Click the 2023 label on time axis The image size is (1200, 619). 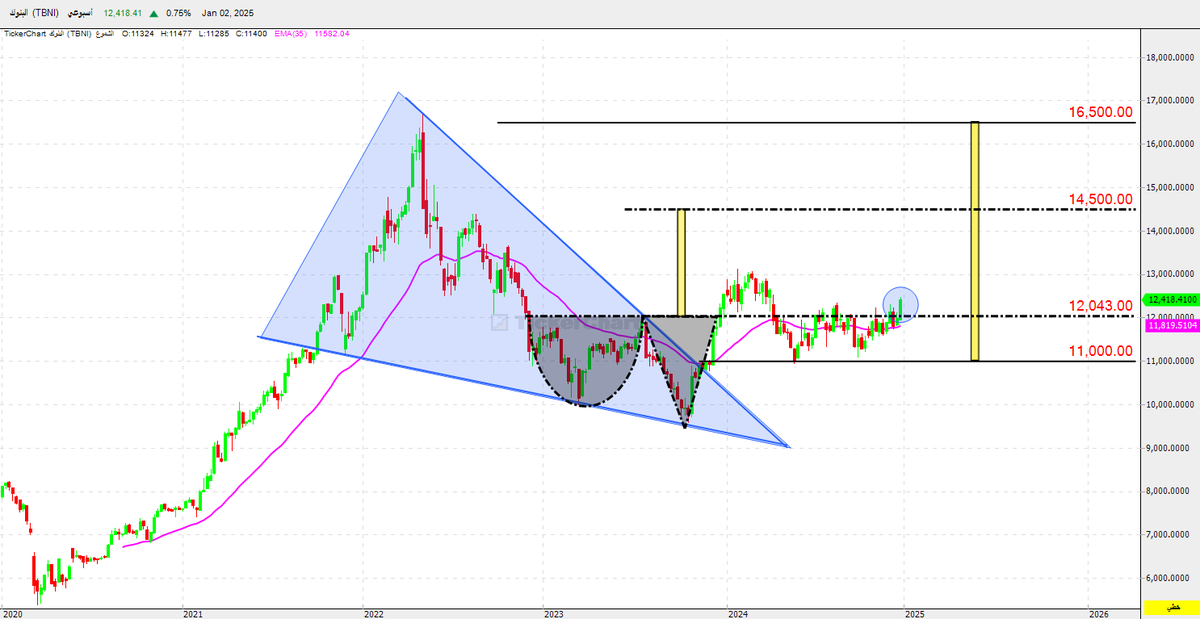556,612
